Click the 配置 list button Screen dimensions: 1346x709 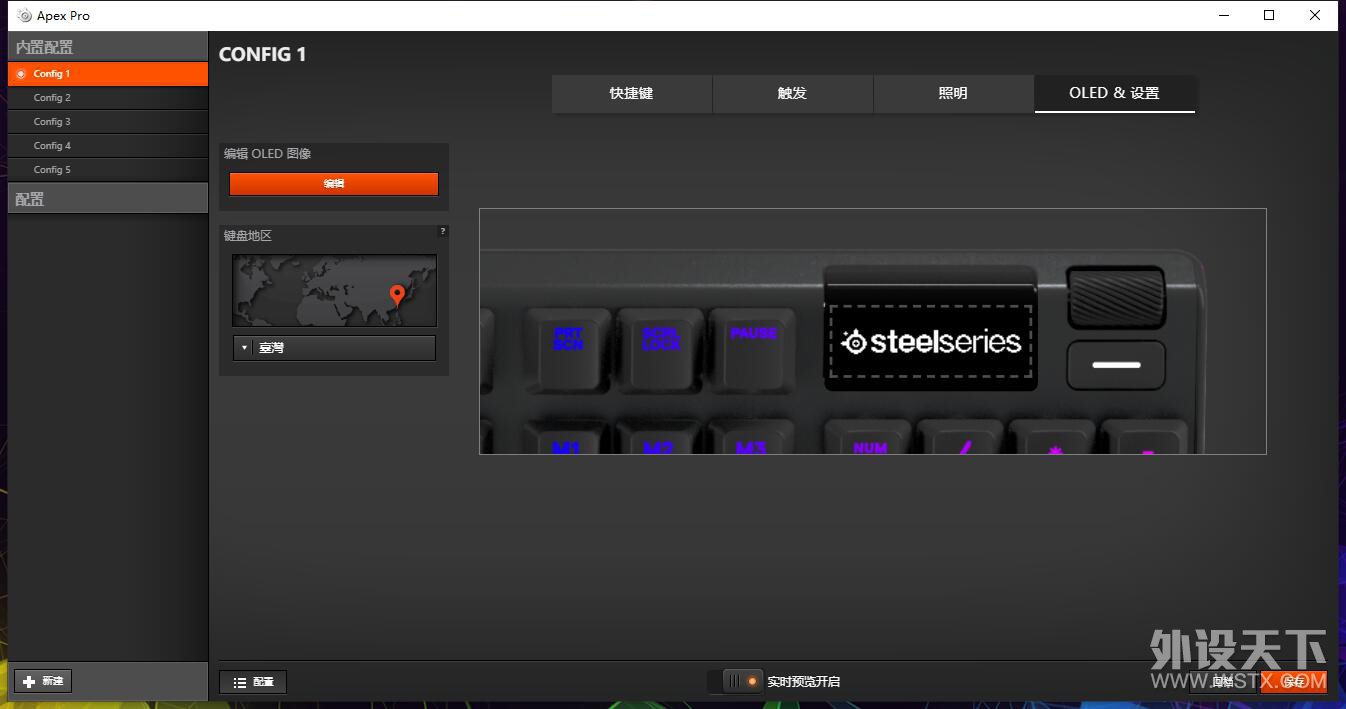point(253,682)
